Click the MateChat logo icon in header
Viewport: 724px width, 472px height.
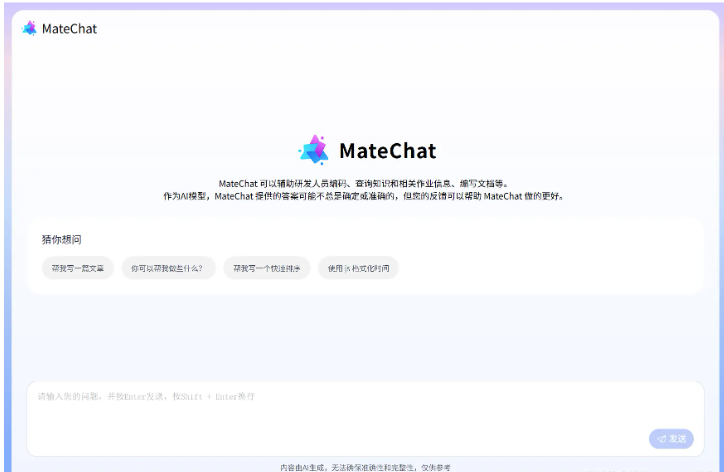pos(29,29)
